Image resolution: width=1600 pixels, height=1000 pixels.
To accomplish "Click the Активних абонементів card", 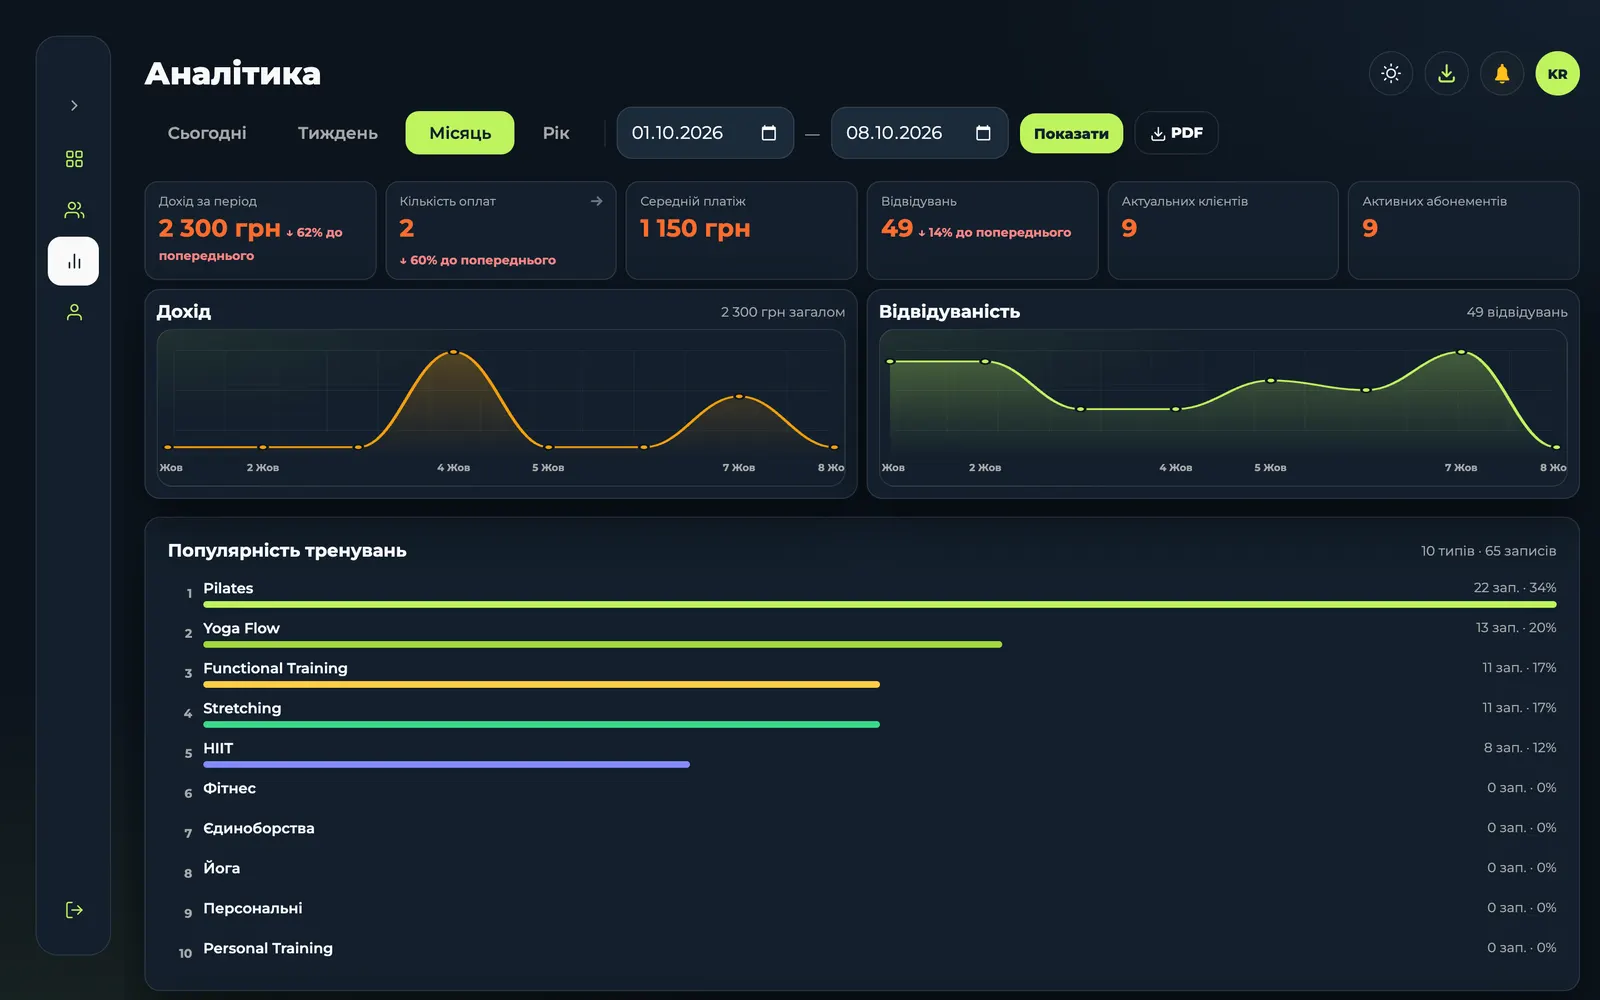I will tap(1464, 230).
